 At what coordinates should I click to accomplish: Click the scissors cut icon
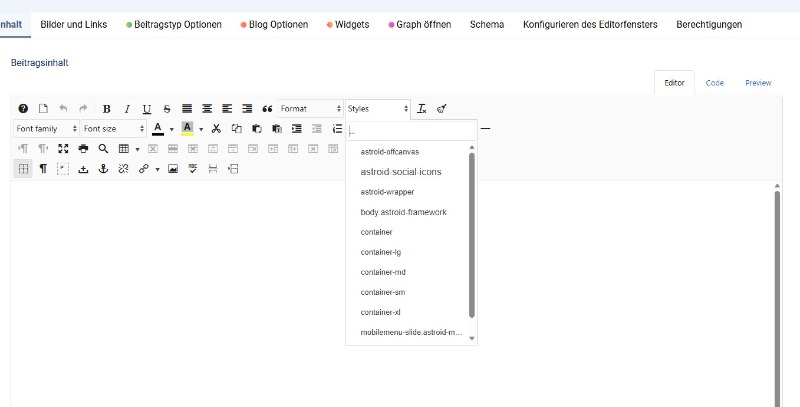tap(216, 129)
